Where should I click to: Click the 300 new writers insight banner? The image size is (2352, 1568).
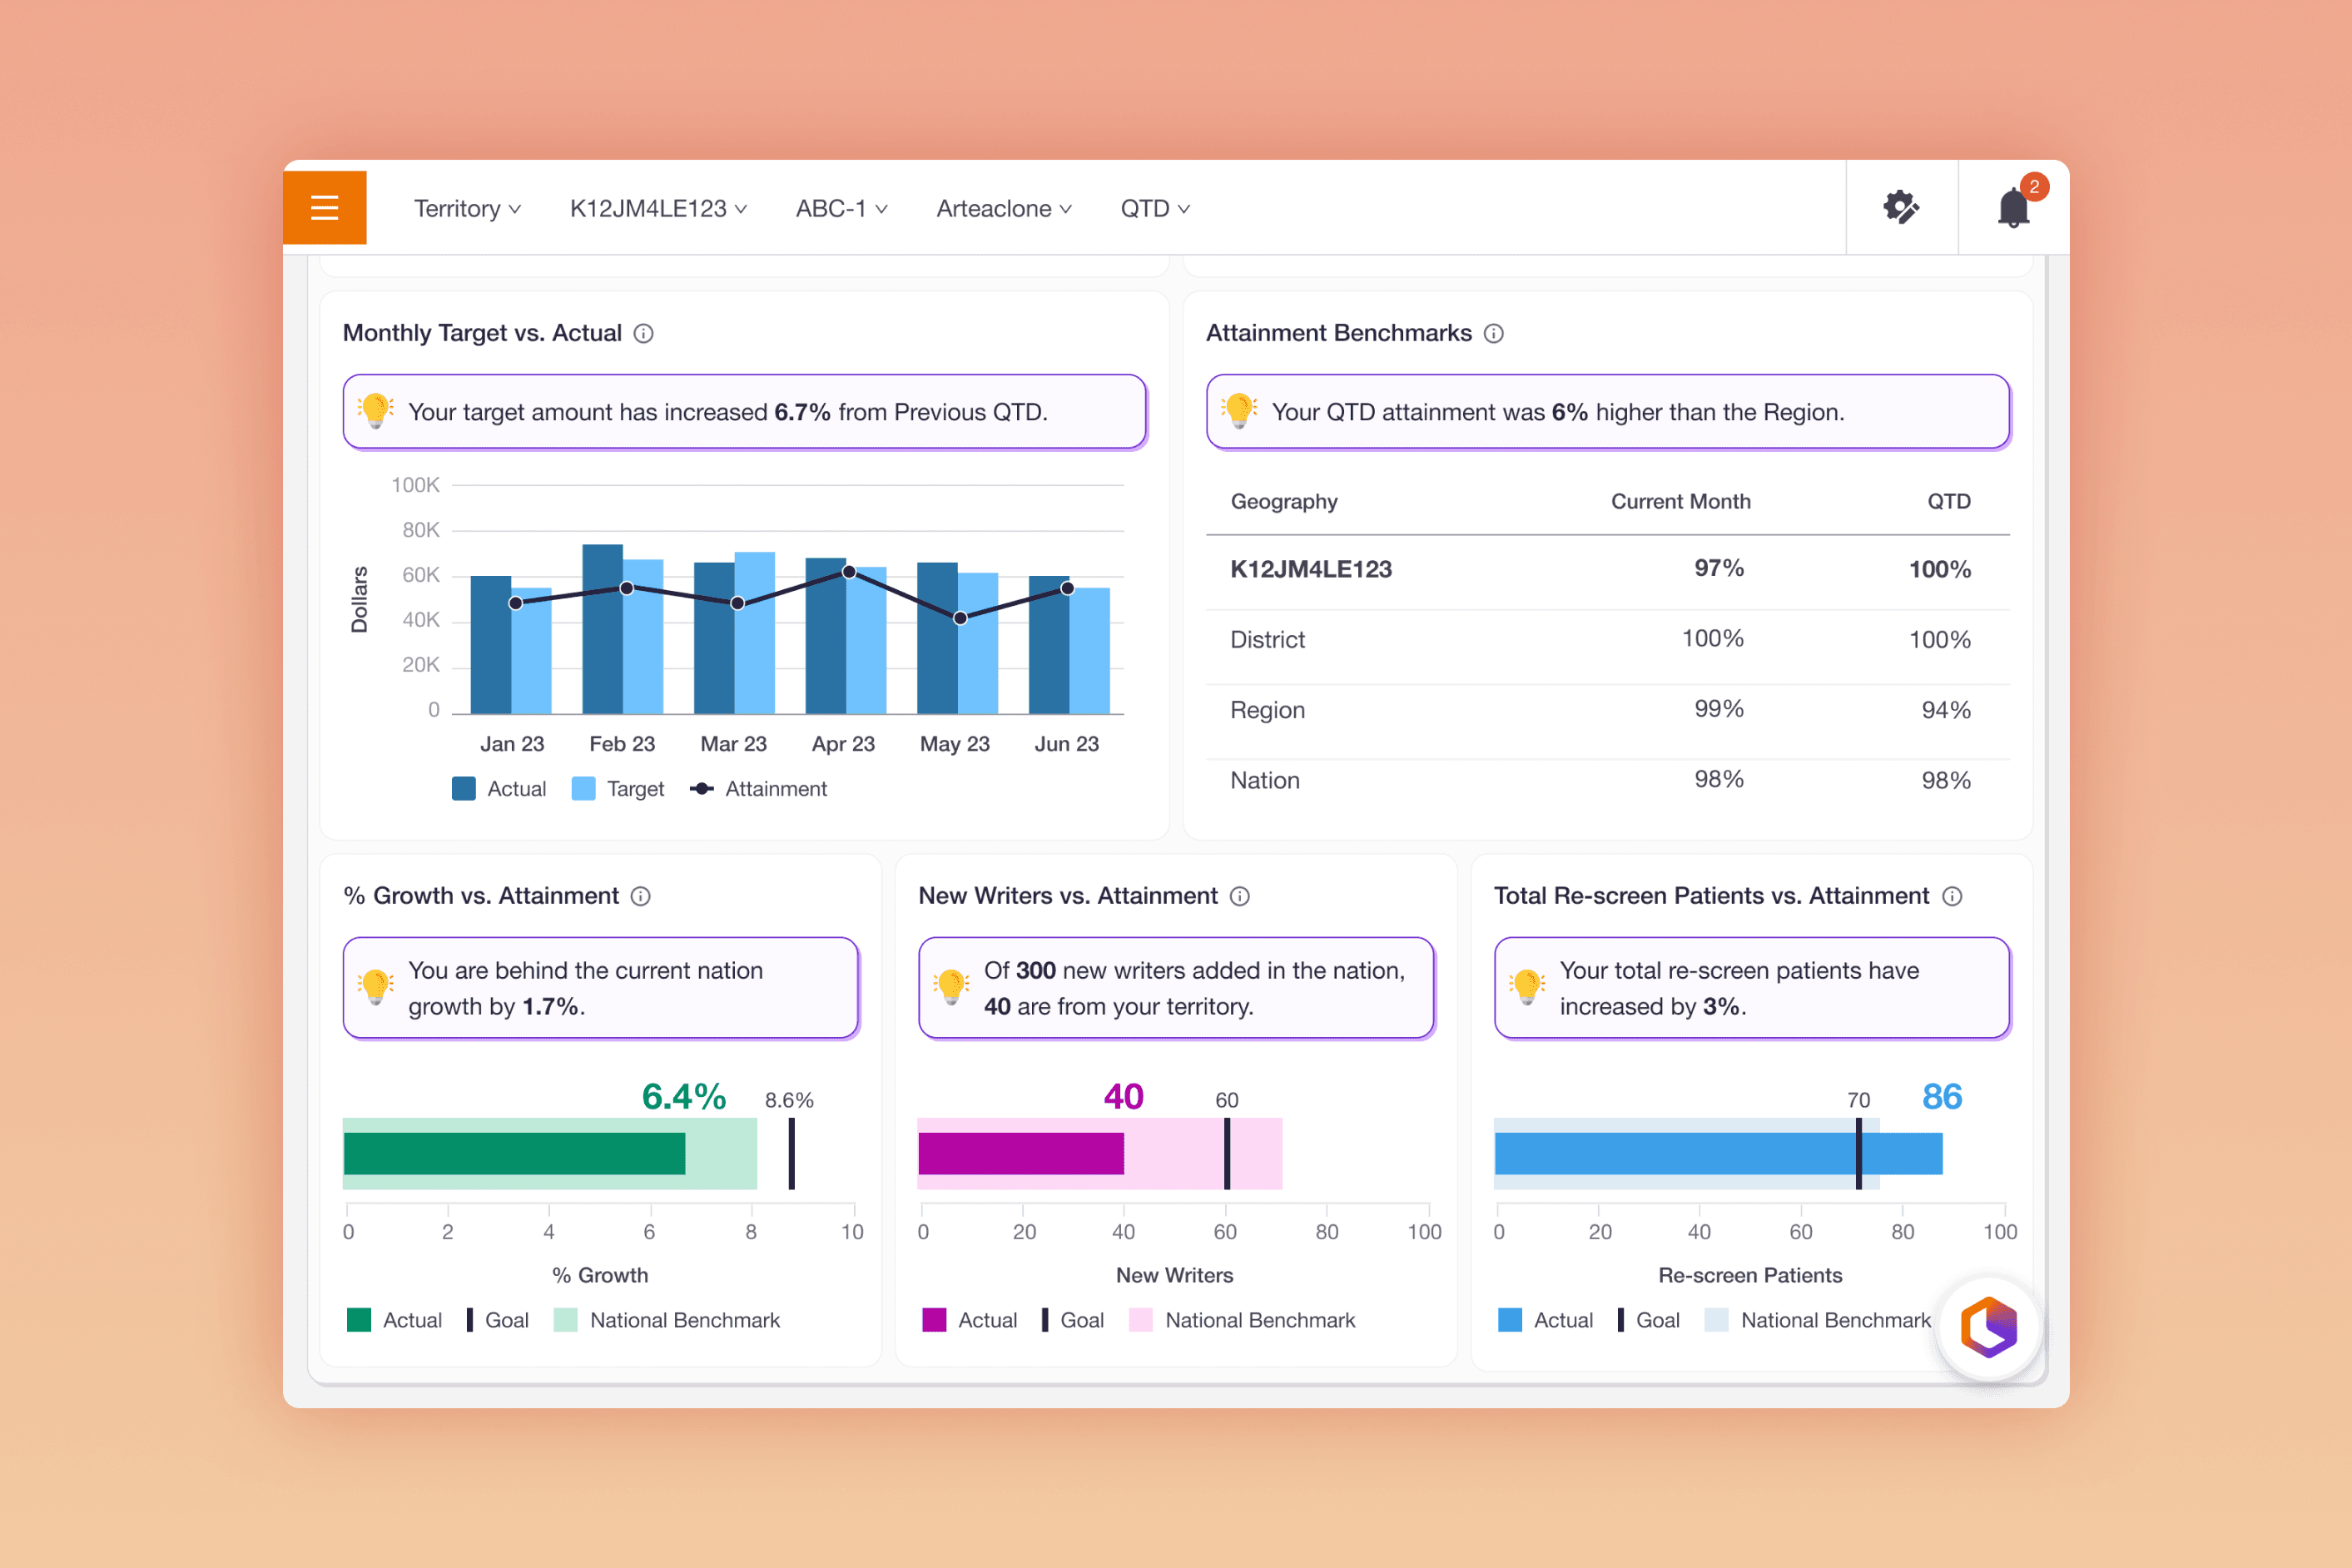(1176, 988)
